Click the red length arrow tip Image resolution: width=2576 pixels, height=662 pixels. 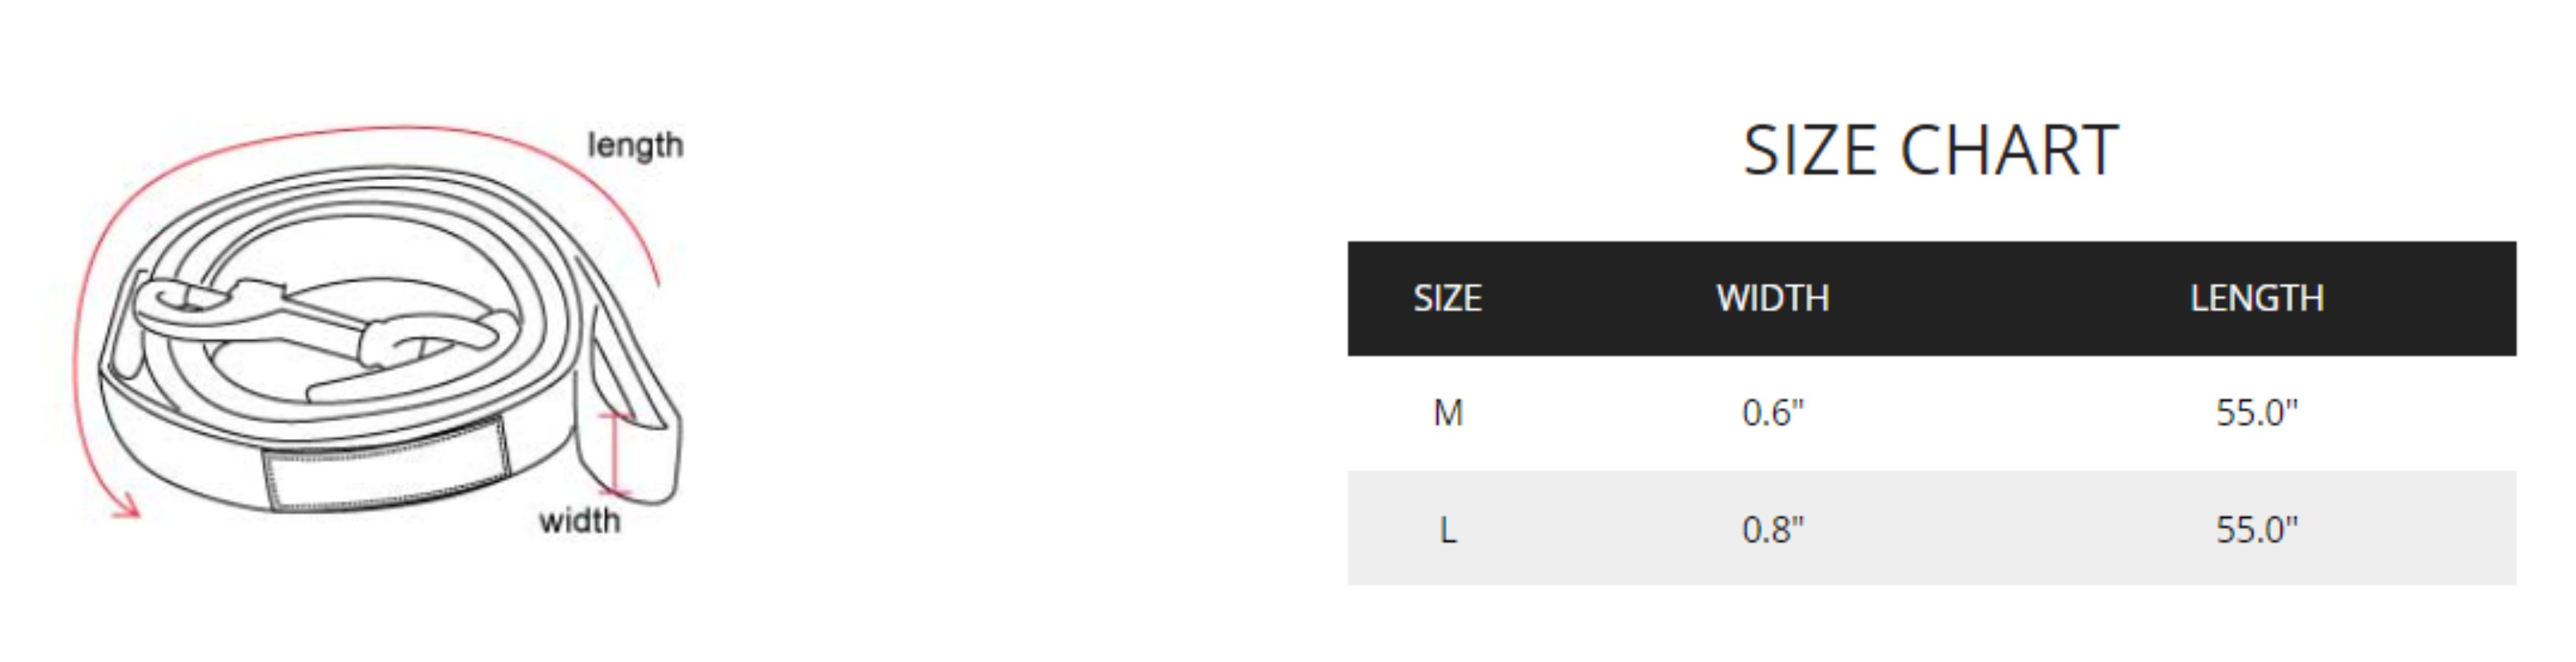point(126,506)
